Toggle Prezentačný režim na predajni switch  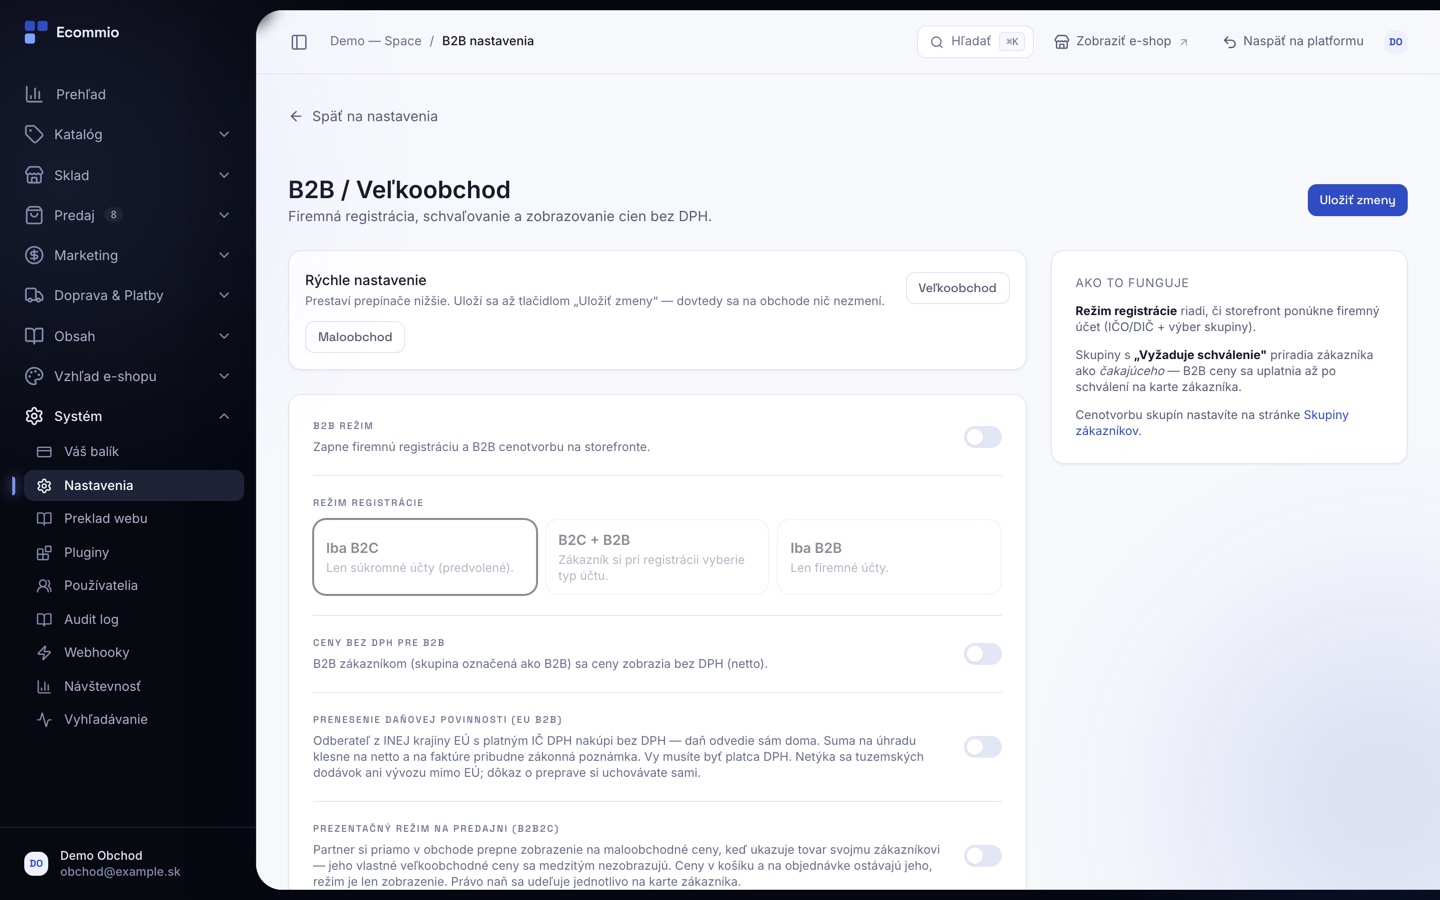(x=983, y=856)
